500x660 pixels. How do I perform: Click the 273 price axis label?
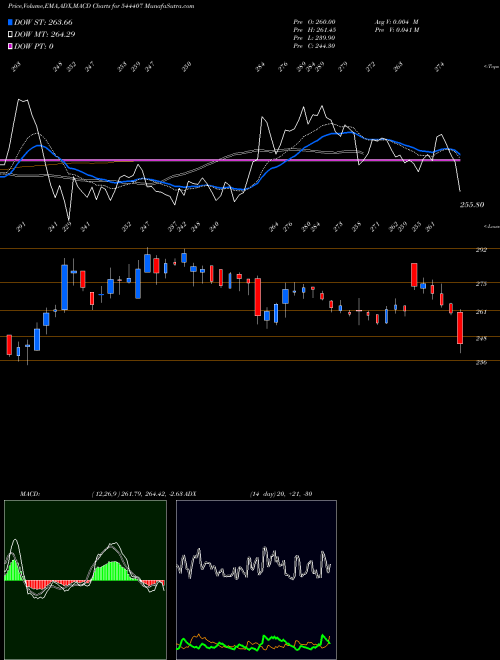tap(481, 284)
